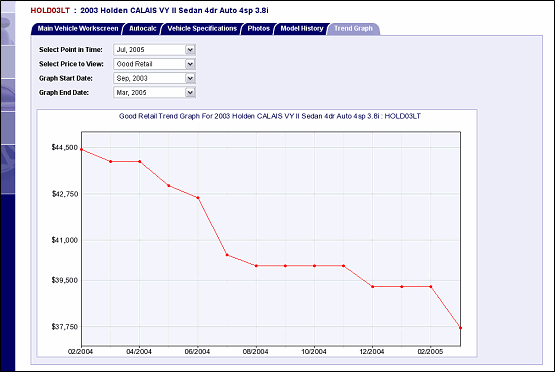This screenshot has height=372, width=555.
Task: Click the first data point at 02/2004
Action: tap(82, 150)
